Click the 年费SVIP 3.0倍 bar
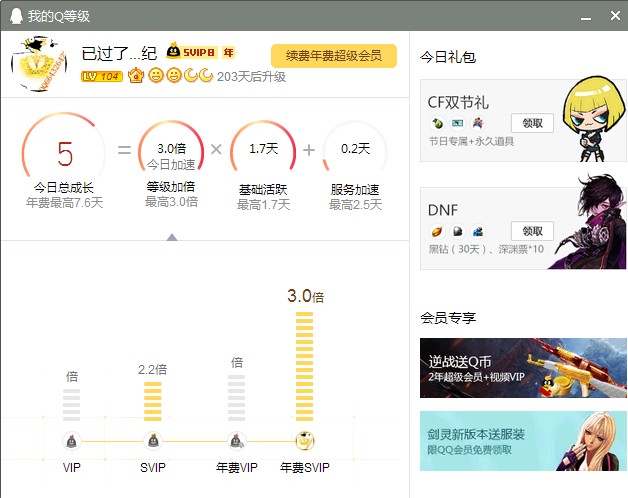This screenshot has width=628, height=498. (x=304, y=367)
